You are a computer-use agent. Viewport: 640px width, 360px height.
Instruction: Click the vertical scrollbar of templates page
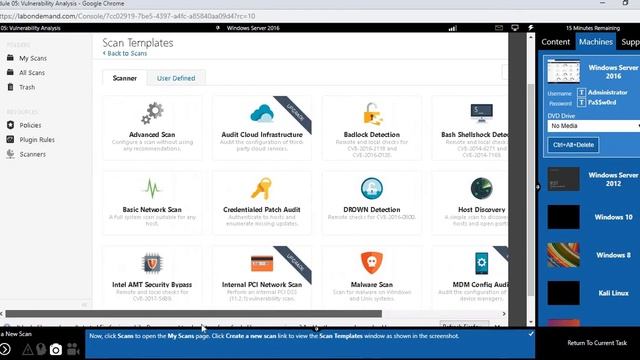531,190
